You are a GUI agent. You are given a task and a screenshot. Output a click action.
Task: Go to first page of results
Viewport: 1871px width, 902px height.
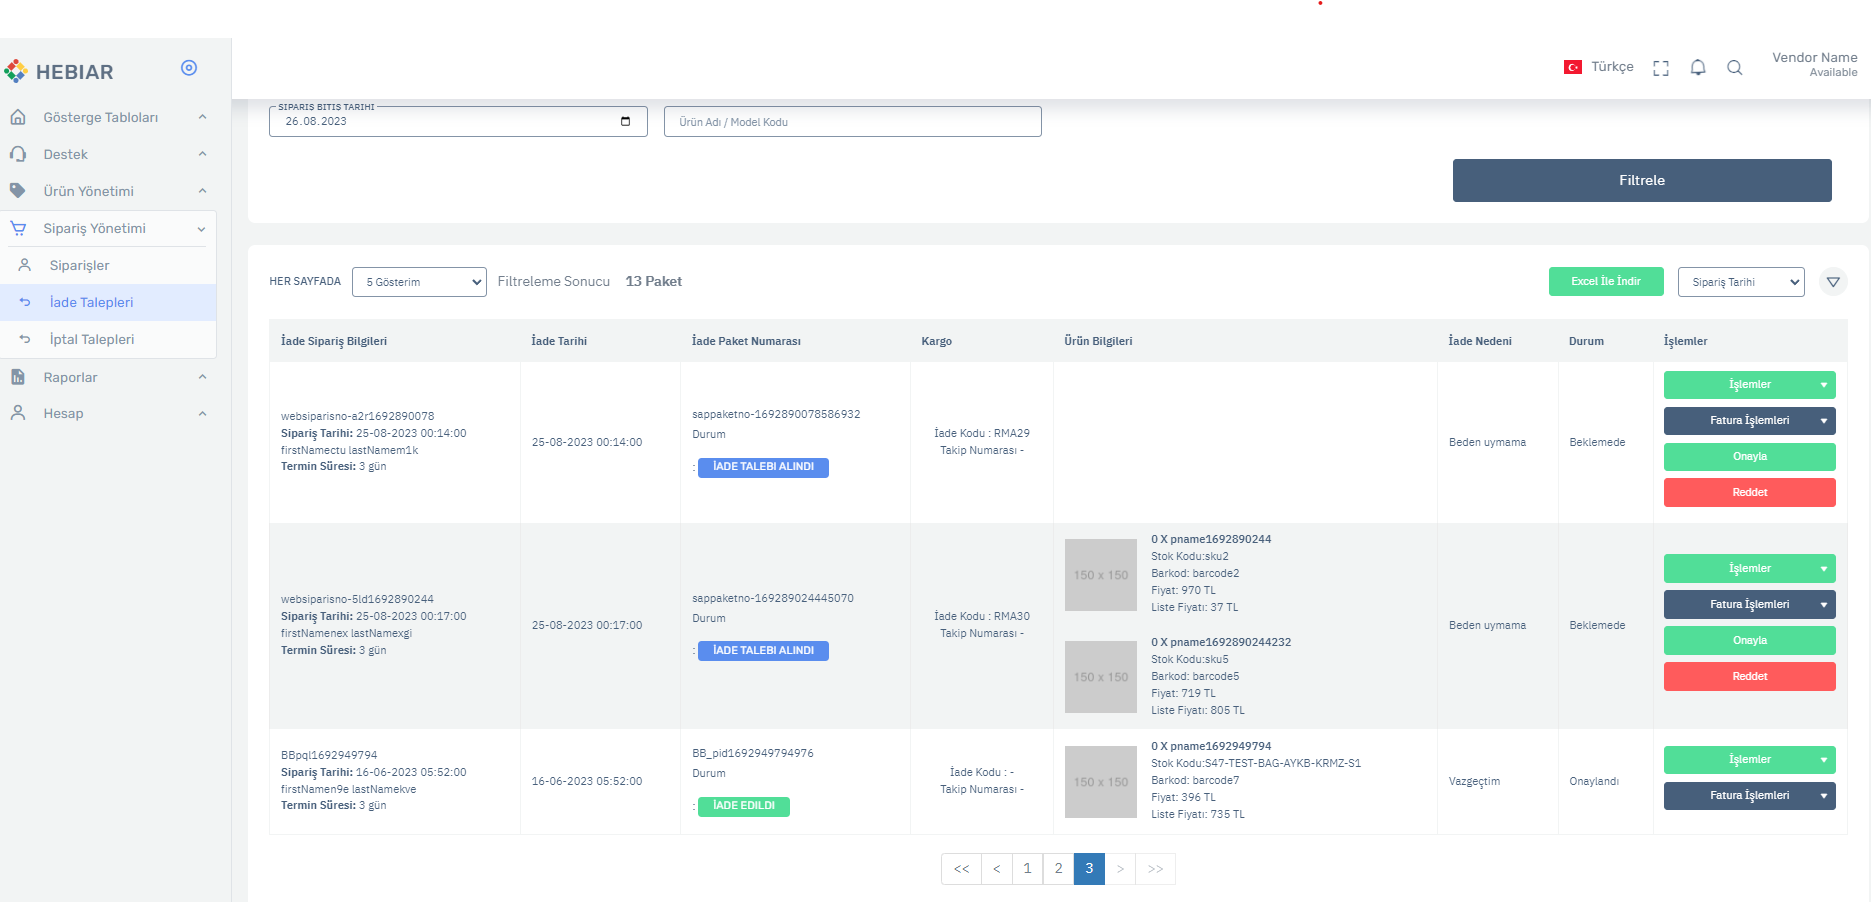tap(961, 869)
